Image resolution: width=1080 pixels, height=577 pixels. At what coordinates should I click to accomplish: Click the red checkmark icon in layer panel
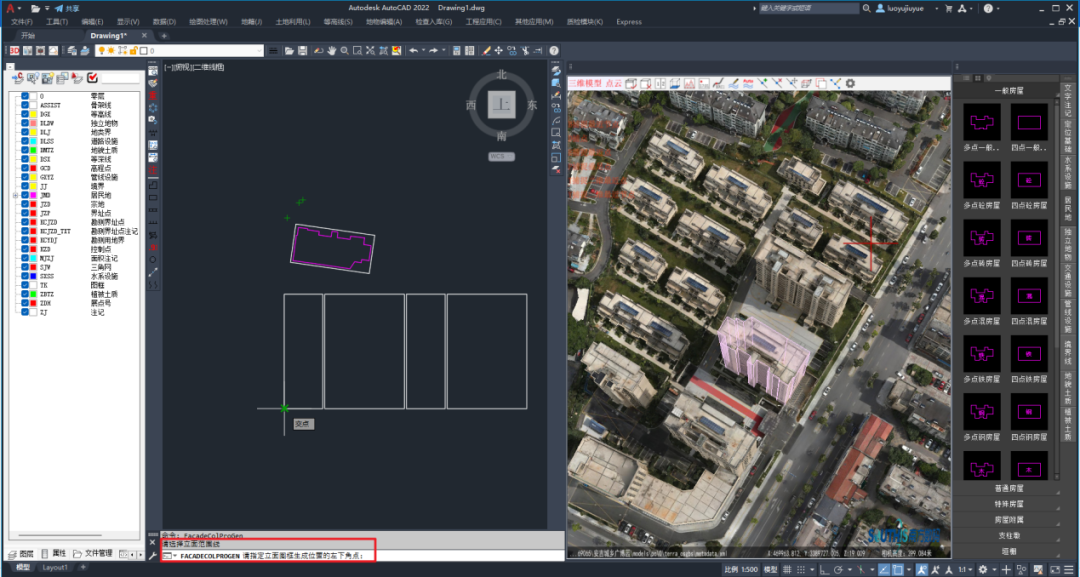point(92,77)
